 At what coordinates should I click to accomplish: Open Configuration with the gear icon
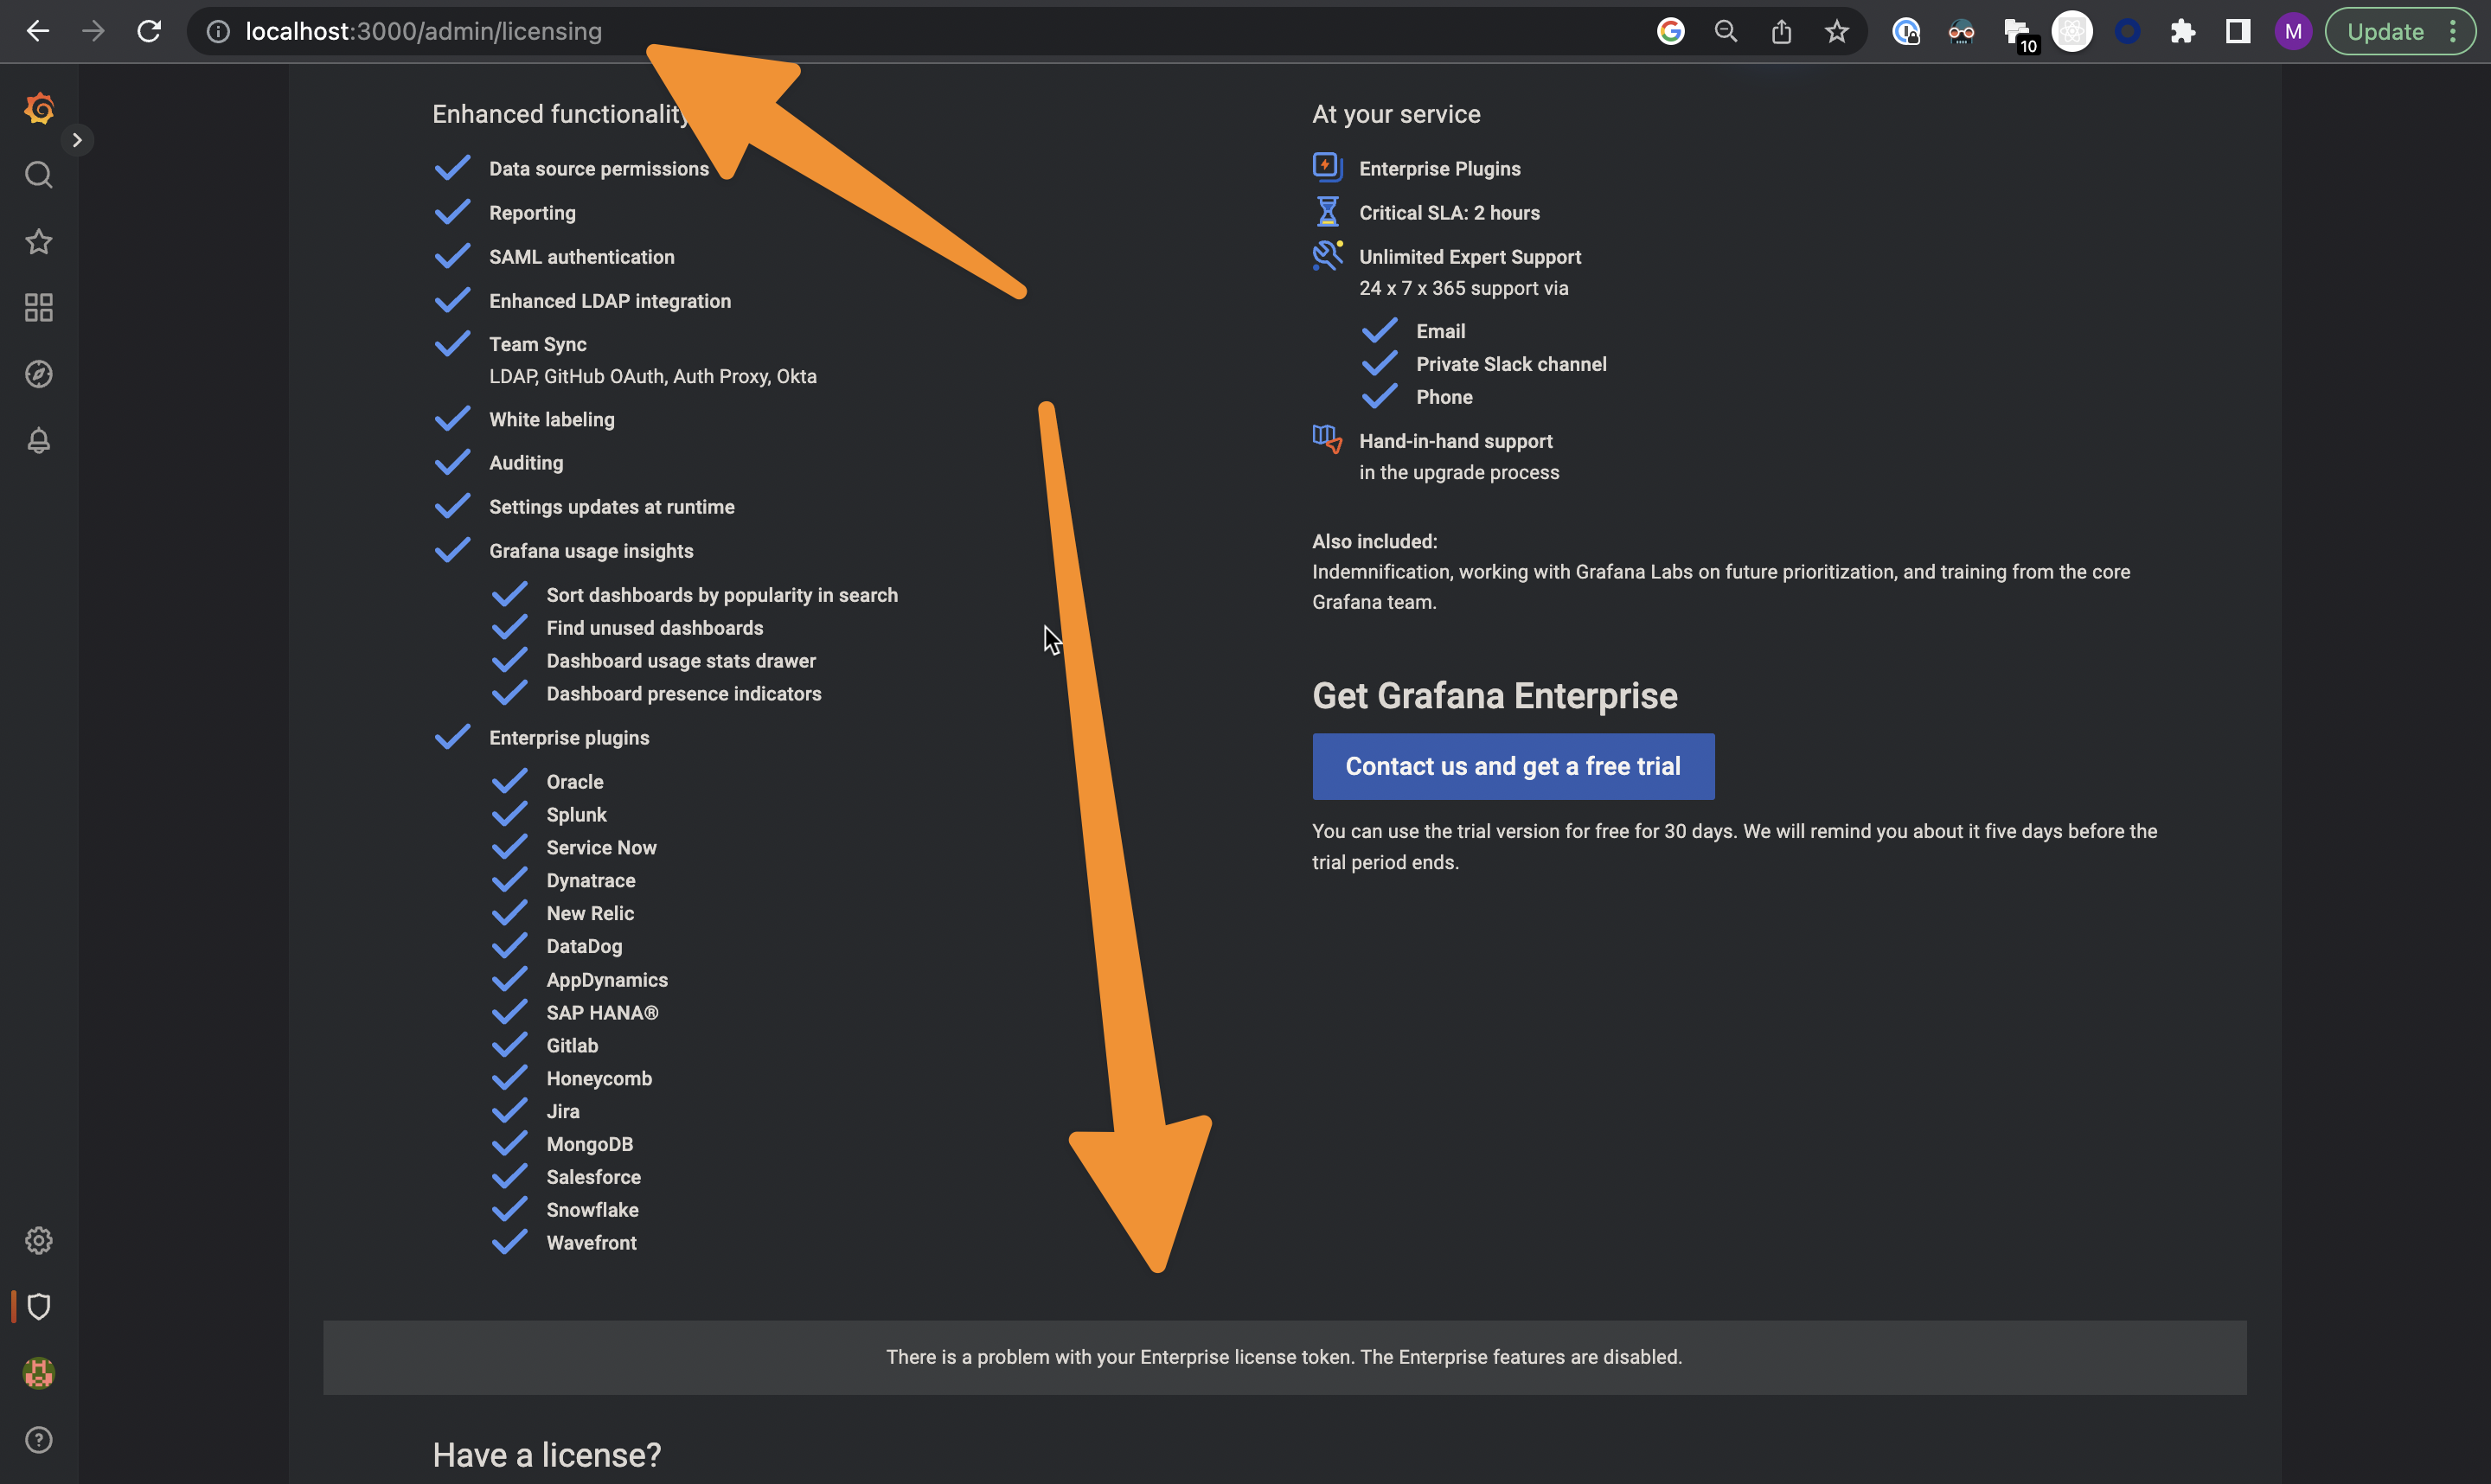click(39, 1240)
